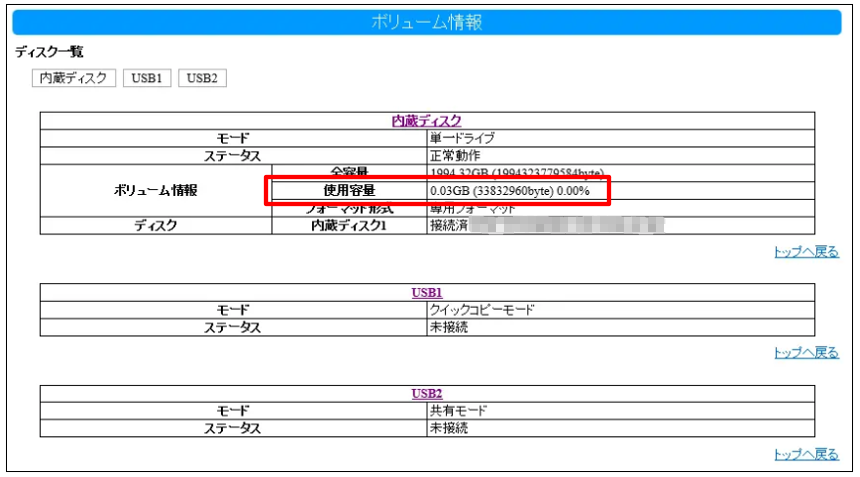Viewport: 860px width, 477px height.
Task: Open the USB2 table heading link
Action: 427,394
